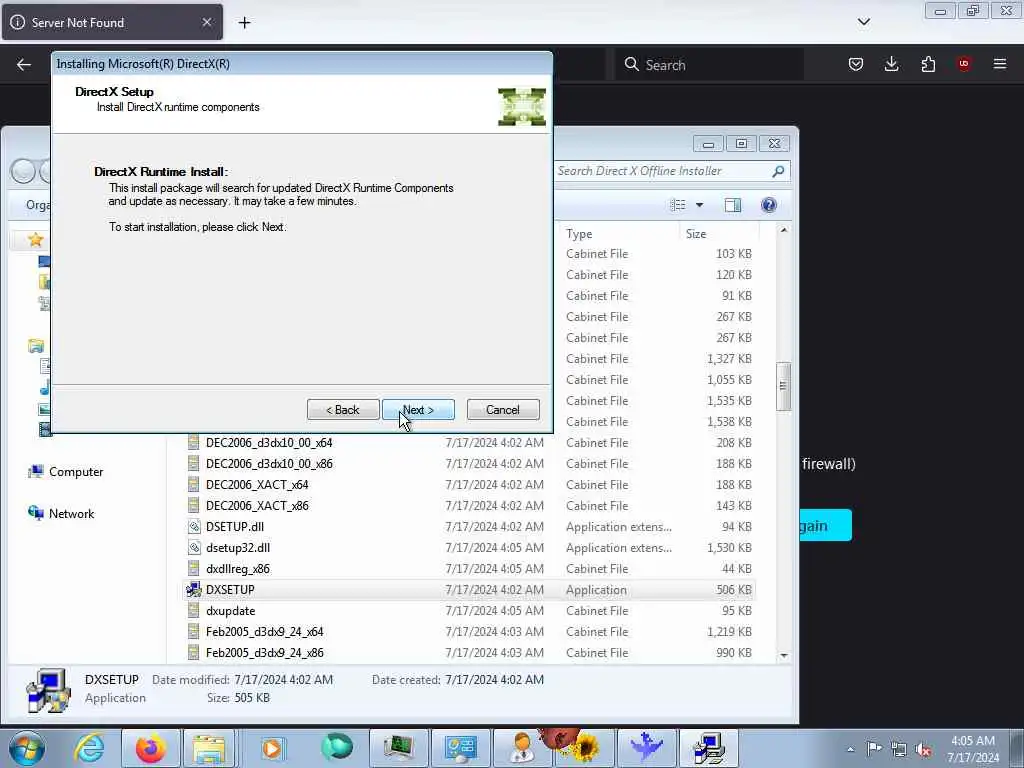The width and height of the screenshot is (1024, 768).
Task: Click the Firefox Search field
Action: pos(709,65)
